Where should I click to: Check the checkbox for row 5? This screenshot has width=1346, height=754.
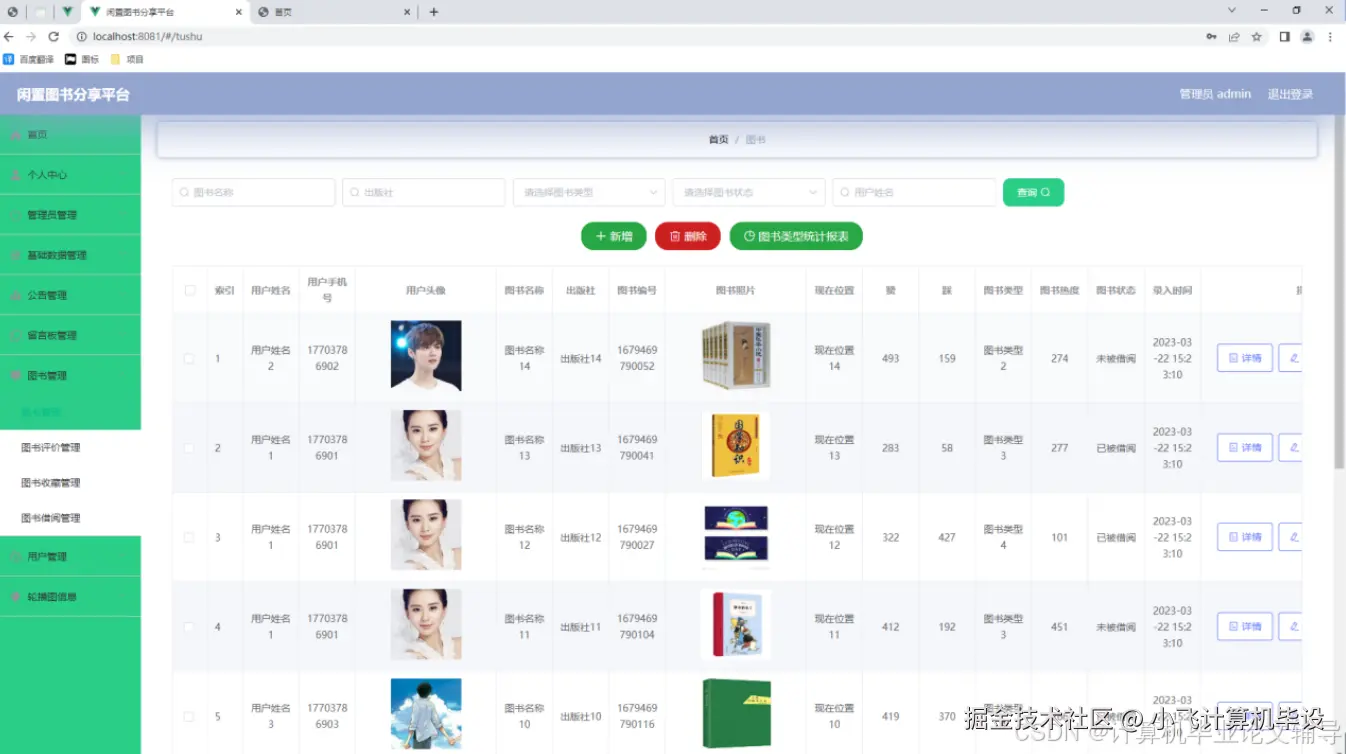(x=189, y=716)
